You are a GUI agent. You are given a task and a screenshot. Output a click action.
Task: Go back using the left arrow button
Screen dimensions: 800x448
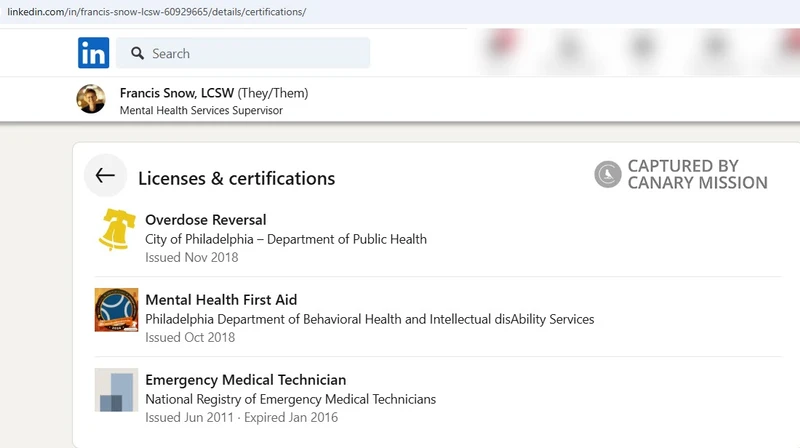point(105,176)
